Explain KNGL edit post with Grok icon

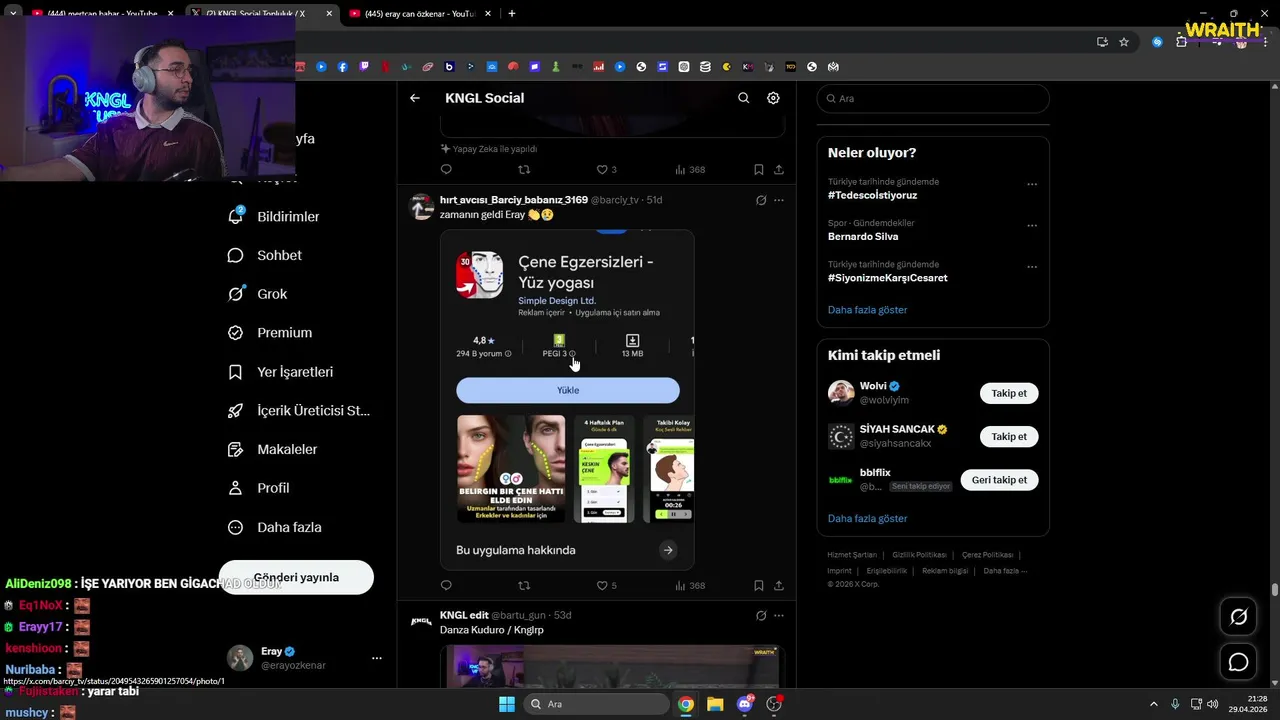coord(761,615)
